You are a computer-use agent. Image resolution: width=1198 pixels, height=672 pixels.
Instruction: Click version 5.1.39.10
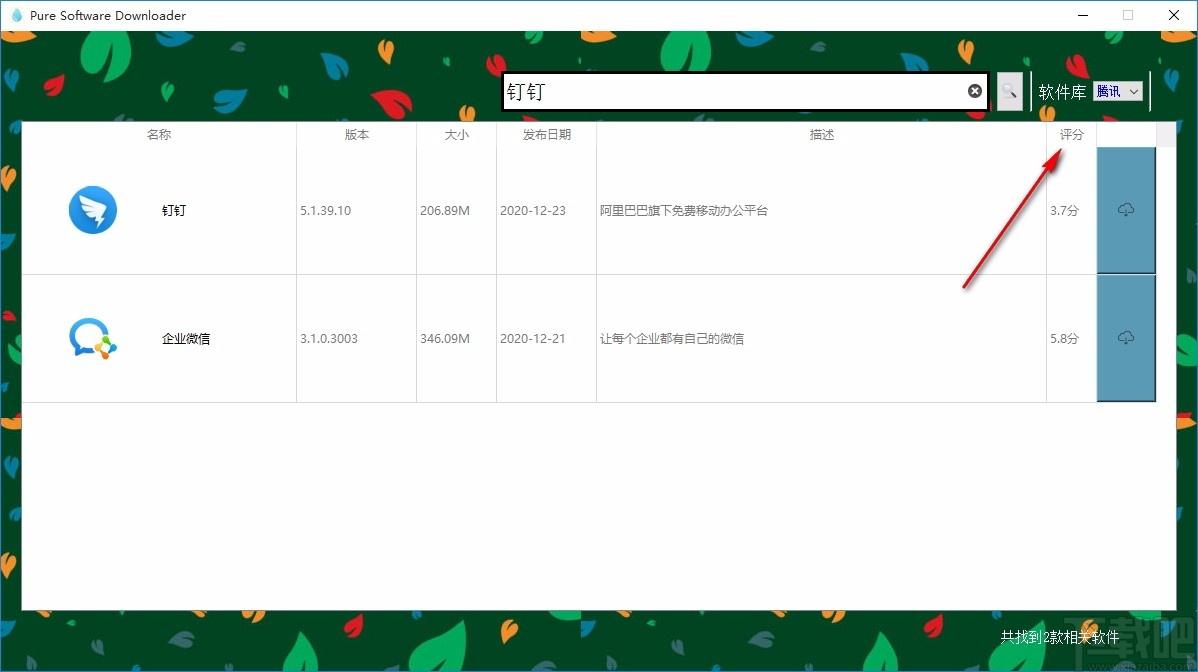(325, 210)
